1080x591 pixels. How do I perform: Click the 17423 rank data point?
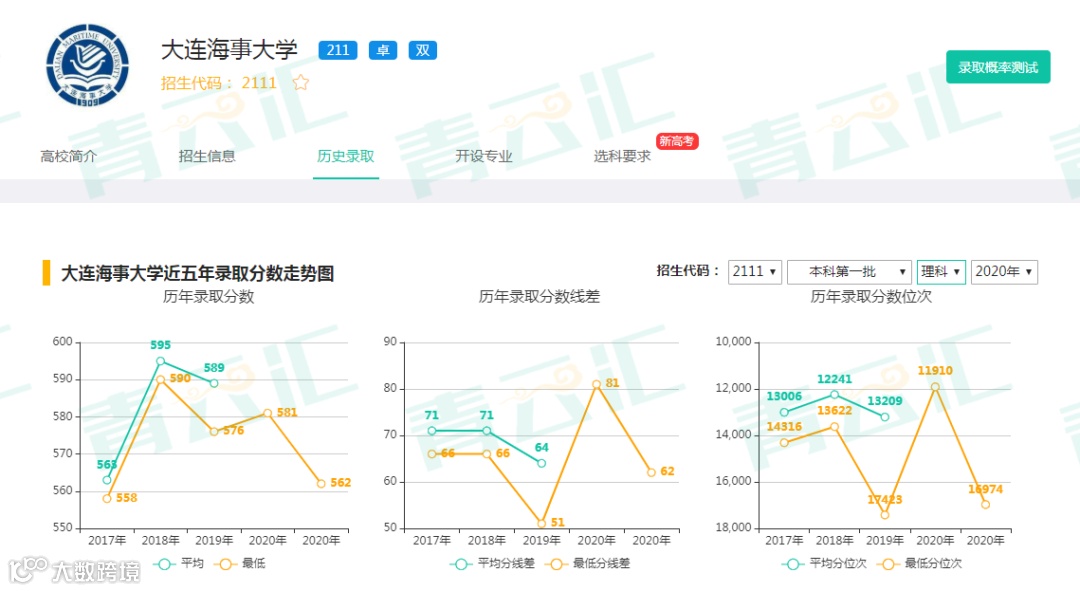pos(885,515)
